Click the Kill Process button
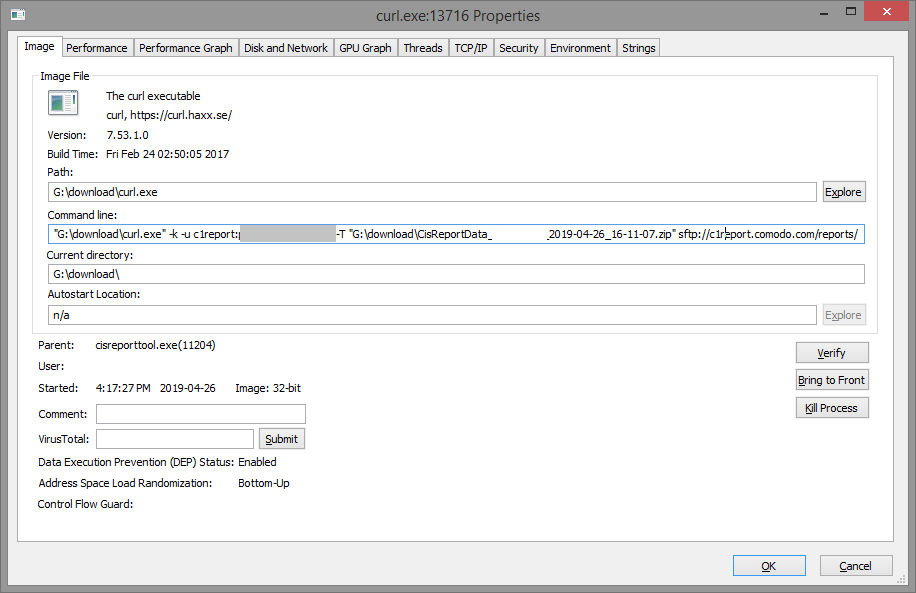This screenshot has height=593, width=916. click(x=831, y=408)
